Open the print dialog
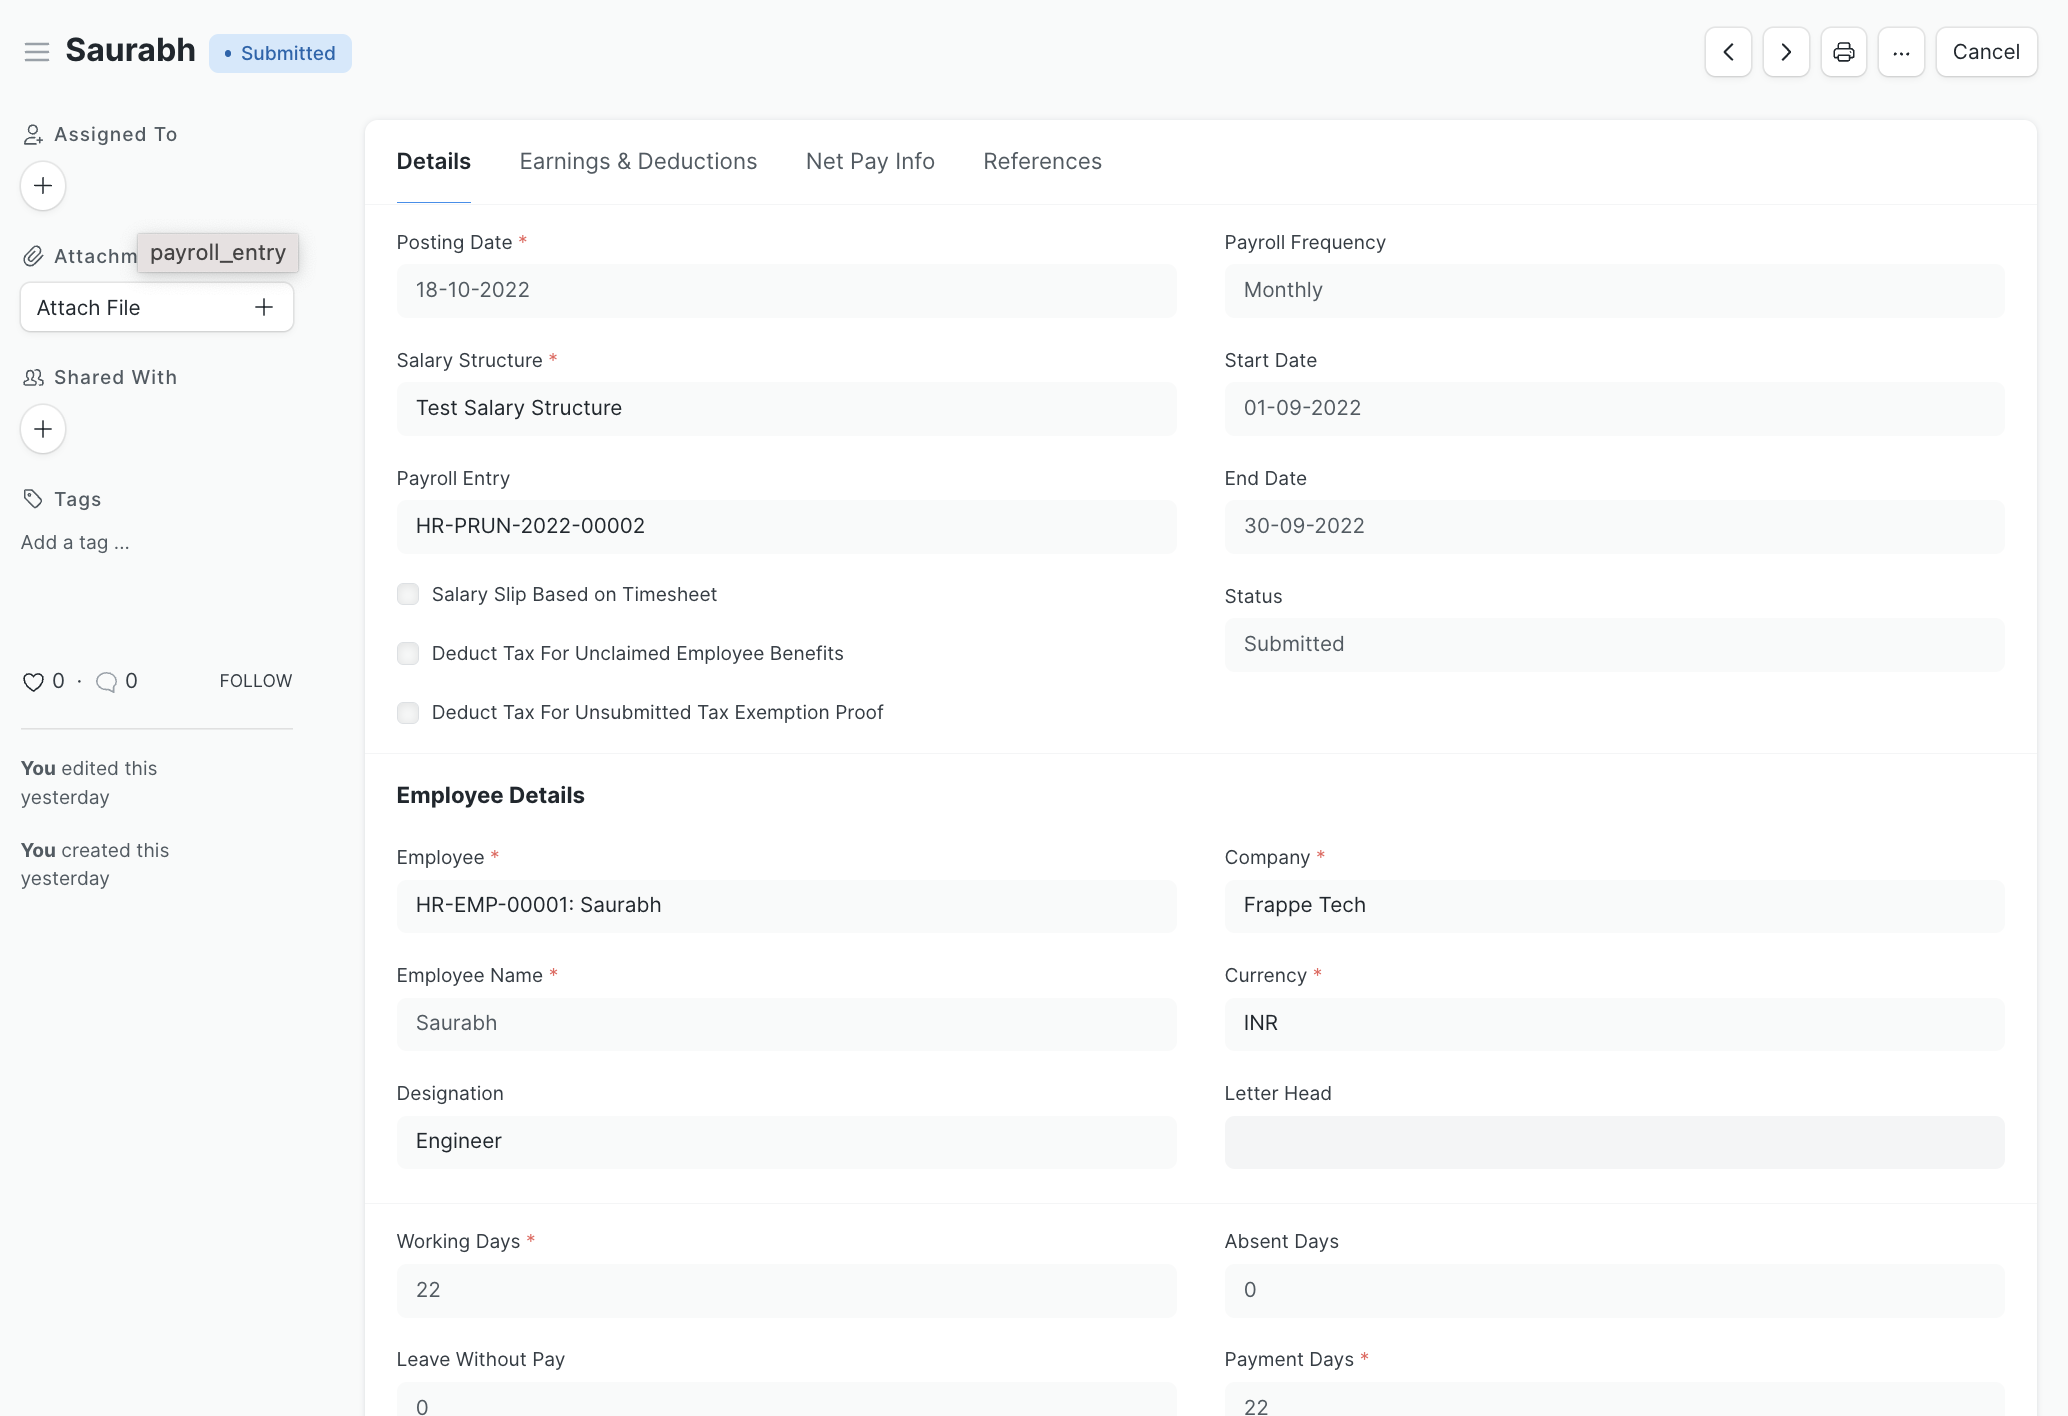 1843,51
